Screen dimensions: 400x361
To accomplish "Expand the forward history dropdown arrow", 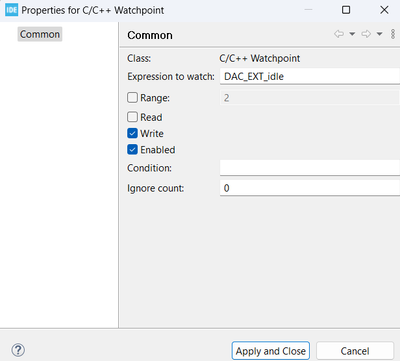I will pyautogui.click(x=379, y=34).
